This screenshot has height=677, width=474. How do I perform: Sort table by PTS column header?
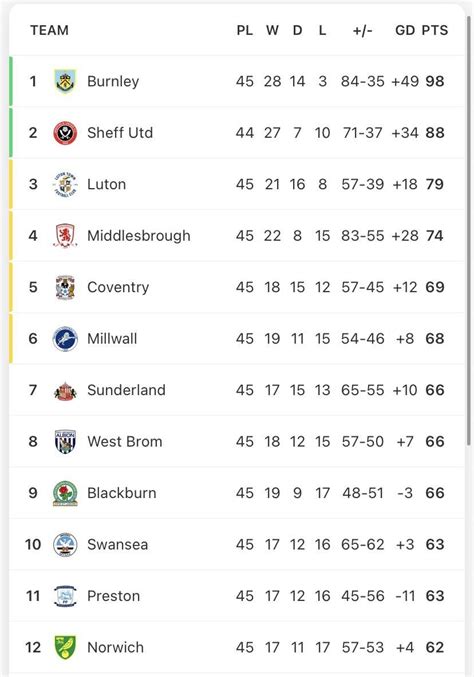(x=435, y=30)
